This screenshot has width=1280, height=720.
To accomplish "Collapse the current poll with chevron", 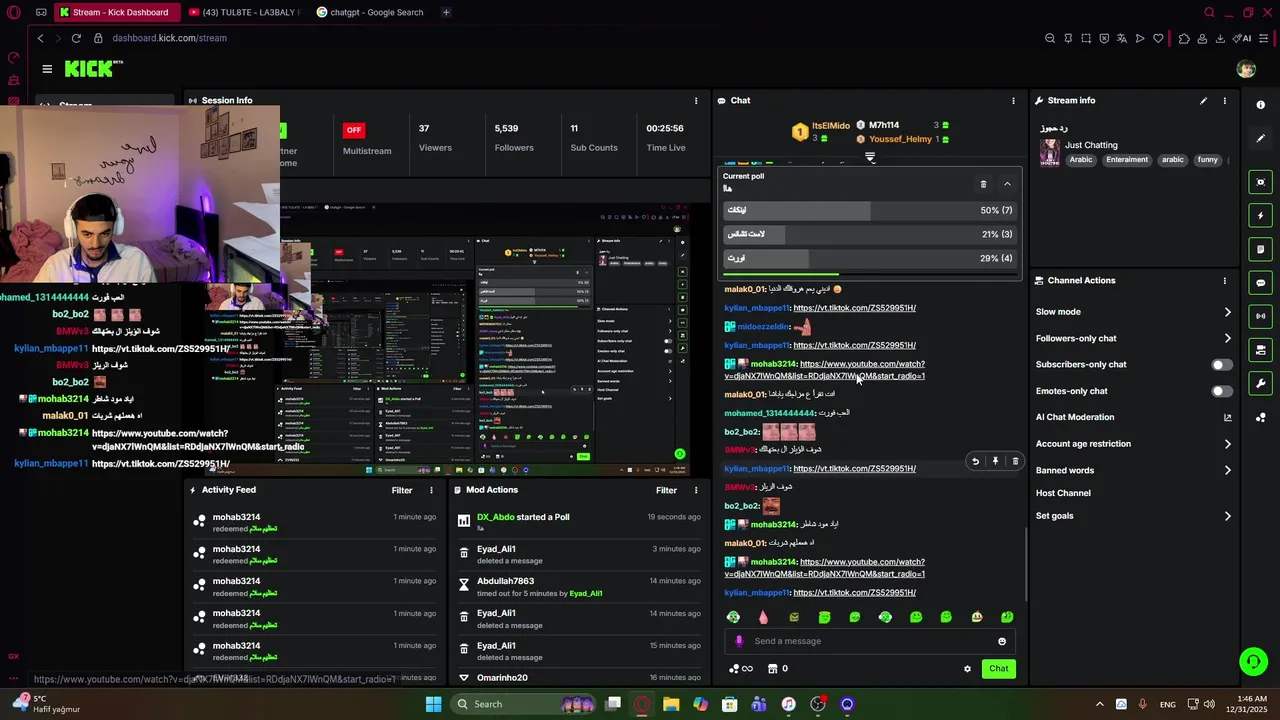I will tap(1007, 184).
